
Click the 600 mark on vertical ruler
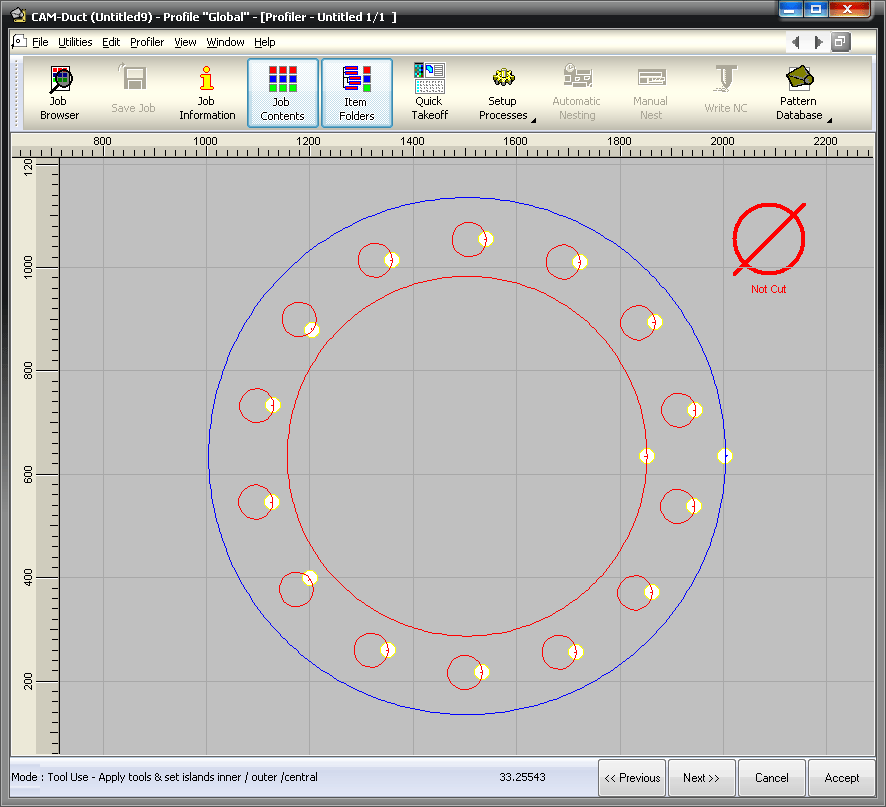[28, 474]
